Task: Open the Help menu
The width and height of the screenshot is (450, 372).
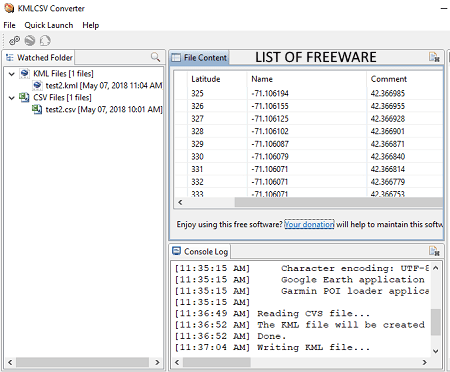Action: point(91,25)
